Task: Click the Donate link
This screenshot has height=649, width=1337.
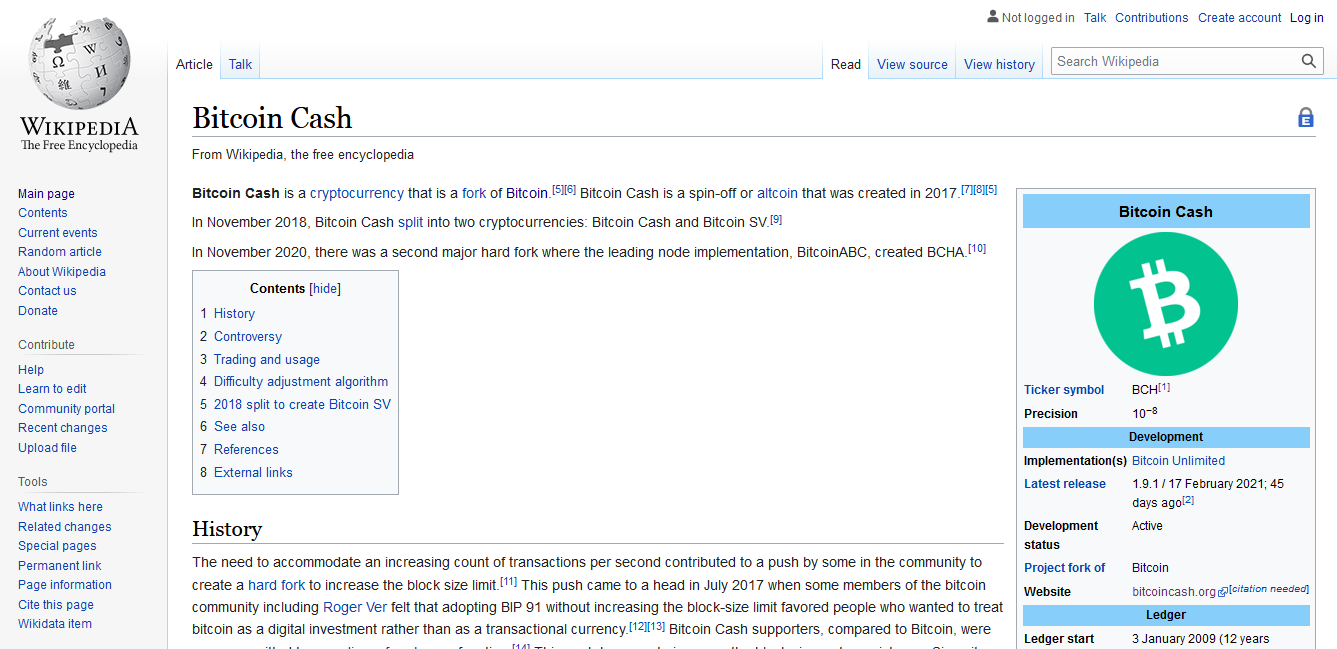Action: click(x=38, y=311)
